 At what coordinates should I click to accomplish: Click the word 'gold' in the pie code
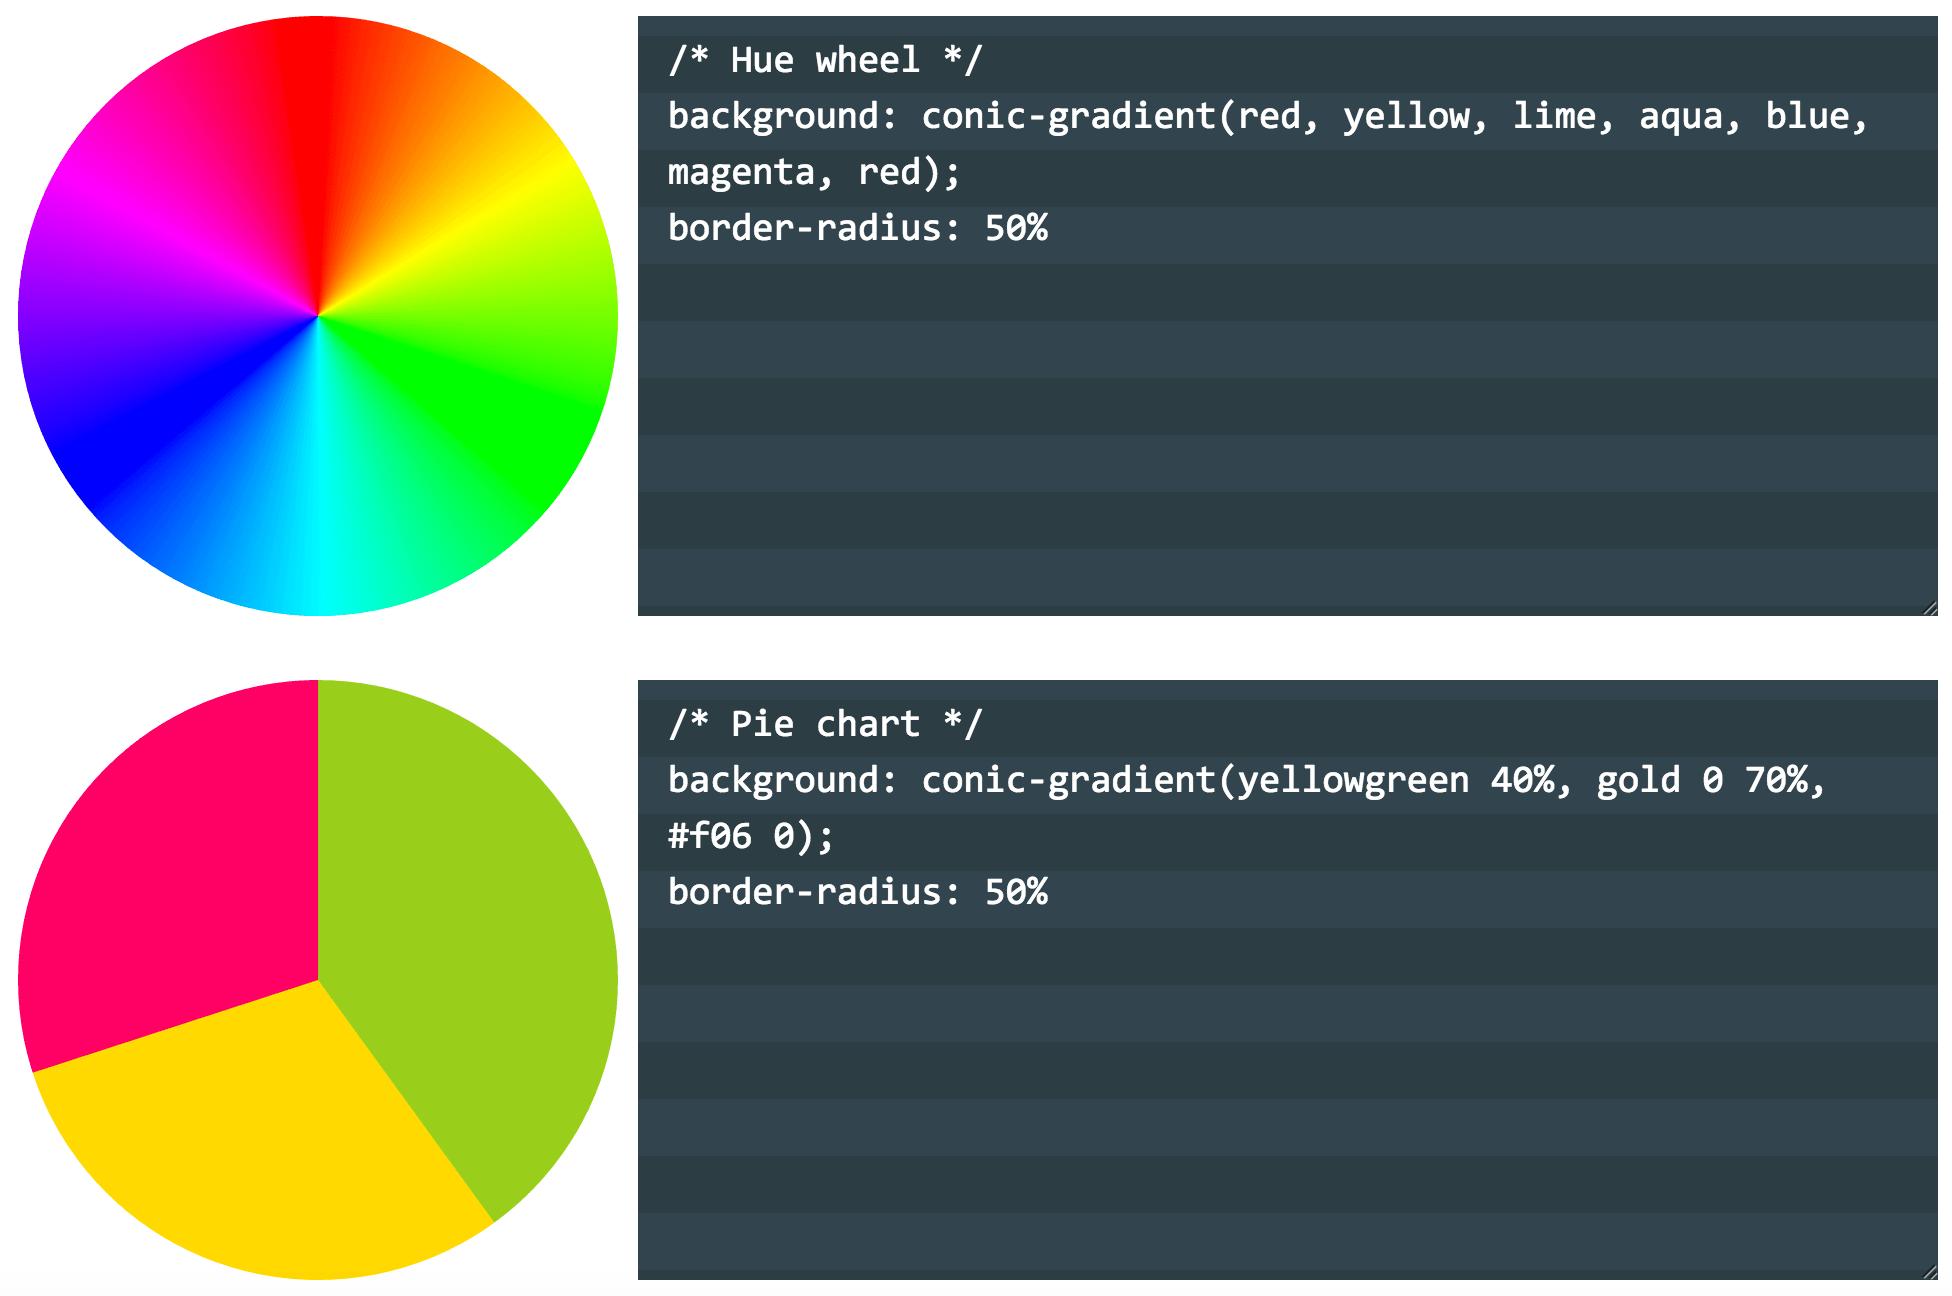pyautogui.click(x=1637, y=780)
